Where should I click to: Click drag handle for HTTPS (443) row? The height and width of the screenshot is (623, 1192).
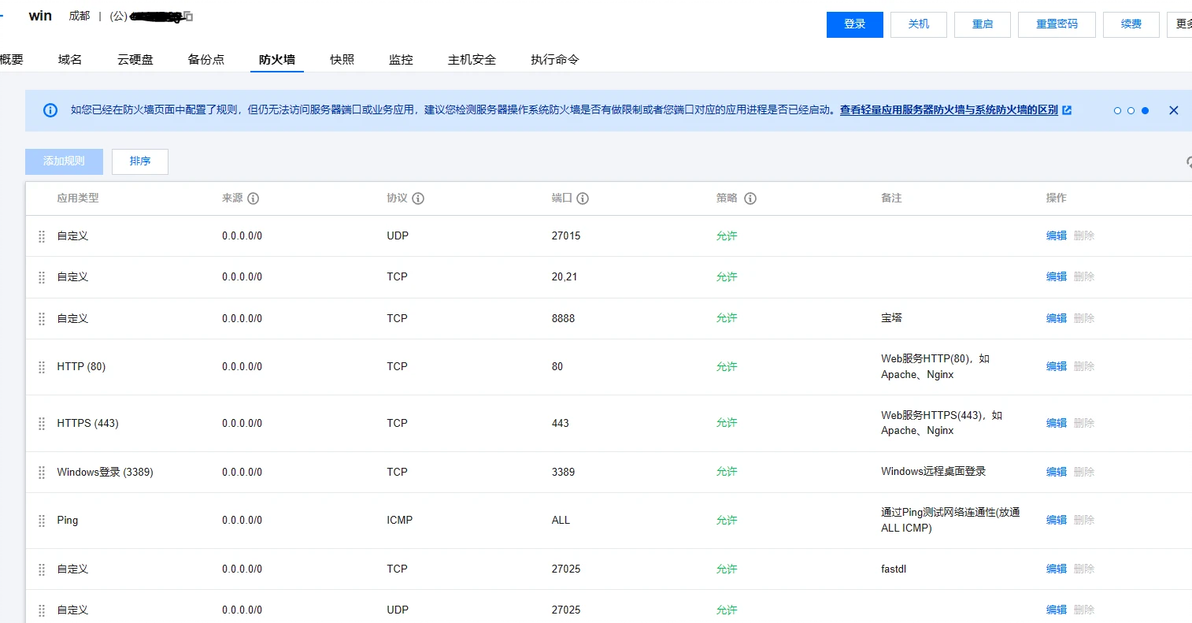coord(42,423)
